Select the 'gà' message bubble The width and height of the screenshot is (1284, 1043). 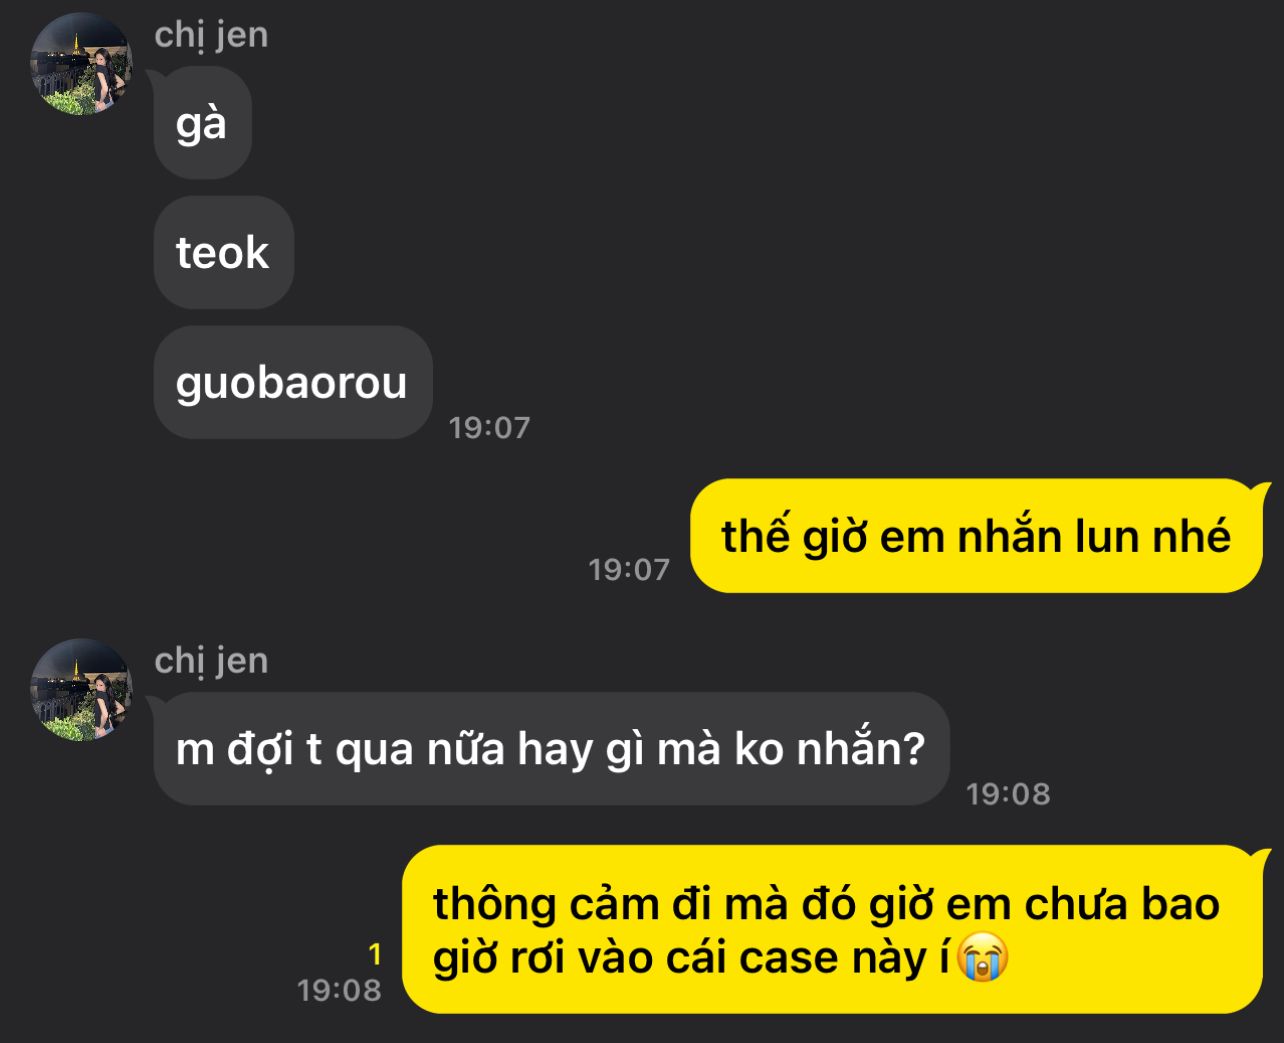point(202,123)
